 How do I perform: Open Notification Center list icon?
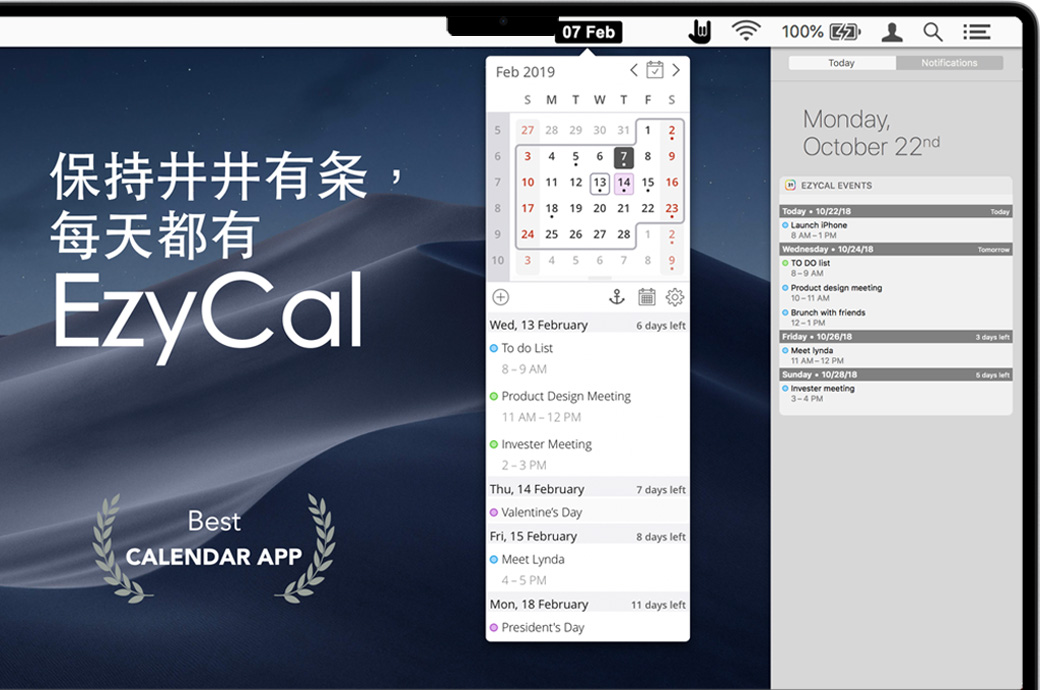pyautogui.click(x=976, y=32)
